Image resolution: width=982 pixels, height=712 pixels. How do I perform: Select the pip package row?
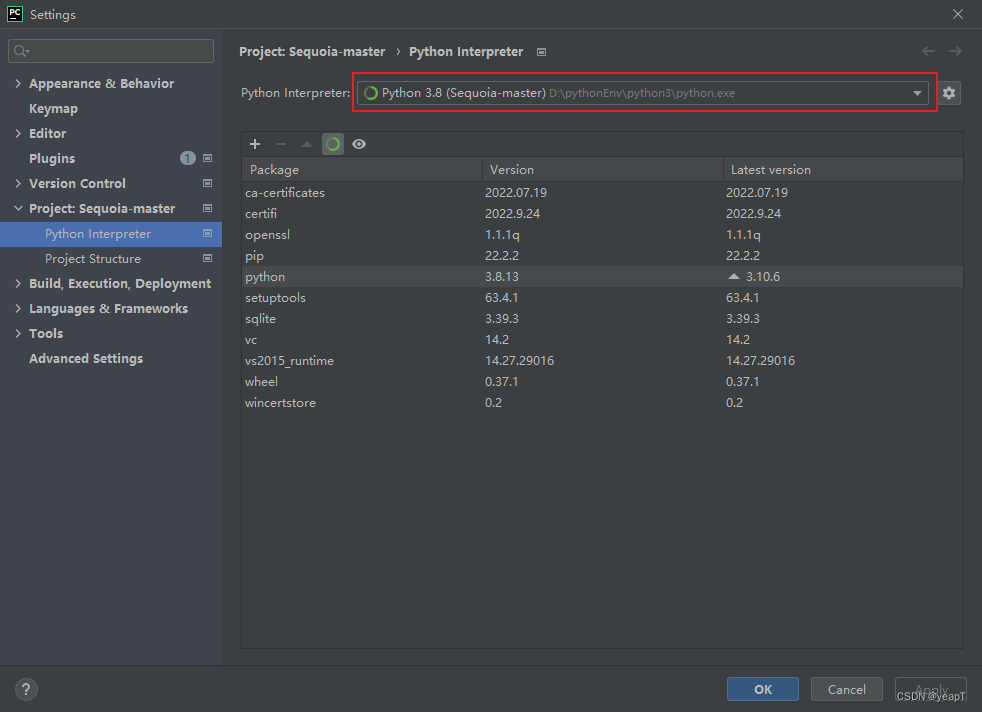coord(602,255)
